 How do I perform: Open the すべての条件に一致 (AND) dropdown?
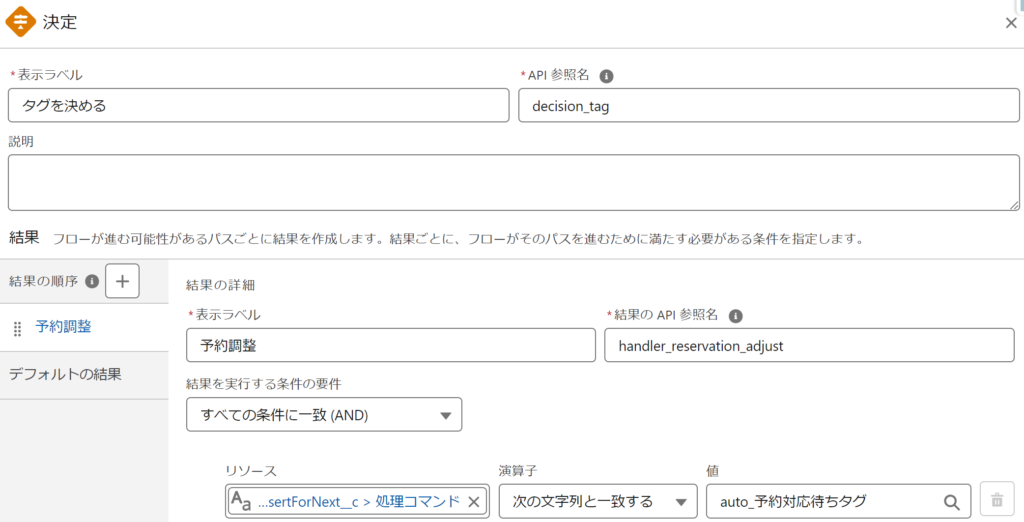pyautogui.click(x=323, y=414)
